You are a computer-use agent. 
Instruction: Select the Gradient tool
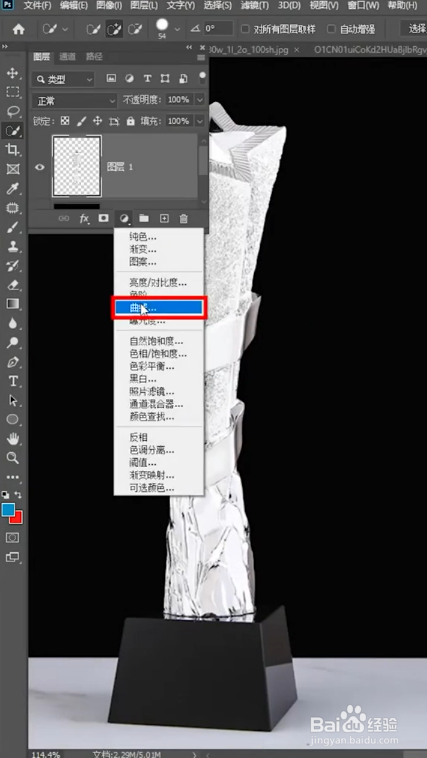point(13,304)
